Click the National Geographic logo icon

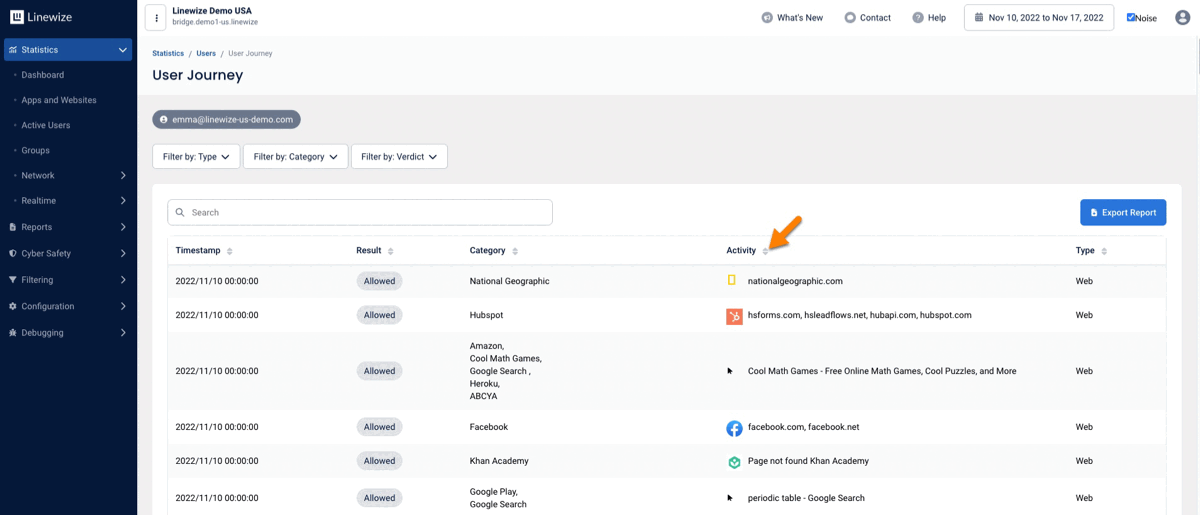[732, 281]
